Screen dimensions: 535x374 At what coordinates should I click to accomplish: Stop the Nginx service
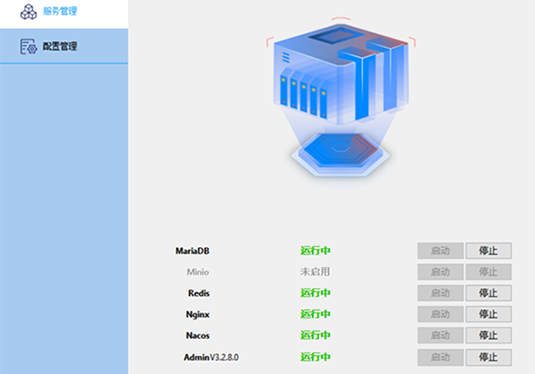[x=489, y=314]
